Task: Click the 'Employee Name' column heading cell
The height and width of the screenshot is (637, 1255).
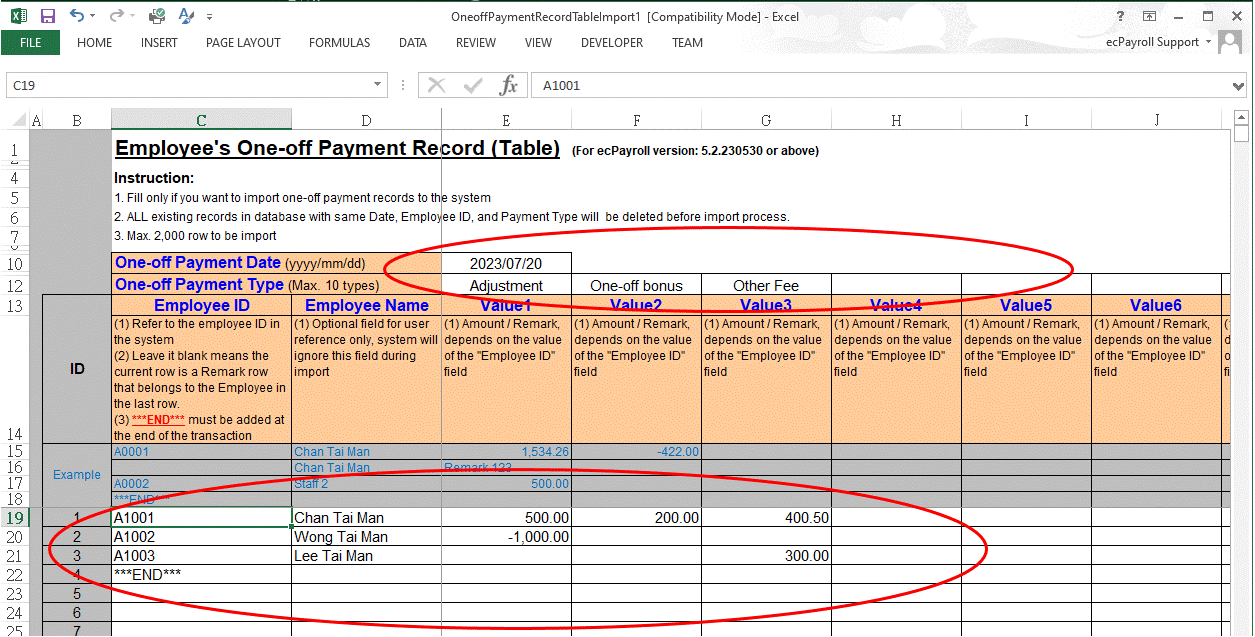Action: coord(366,305)
